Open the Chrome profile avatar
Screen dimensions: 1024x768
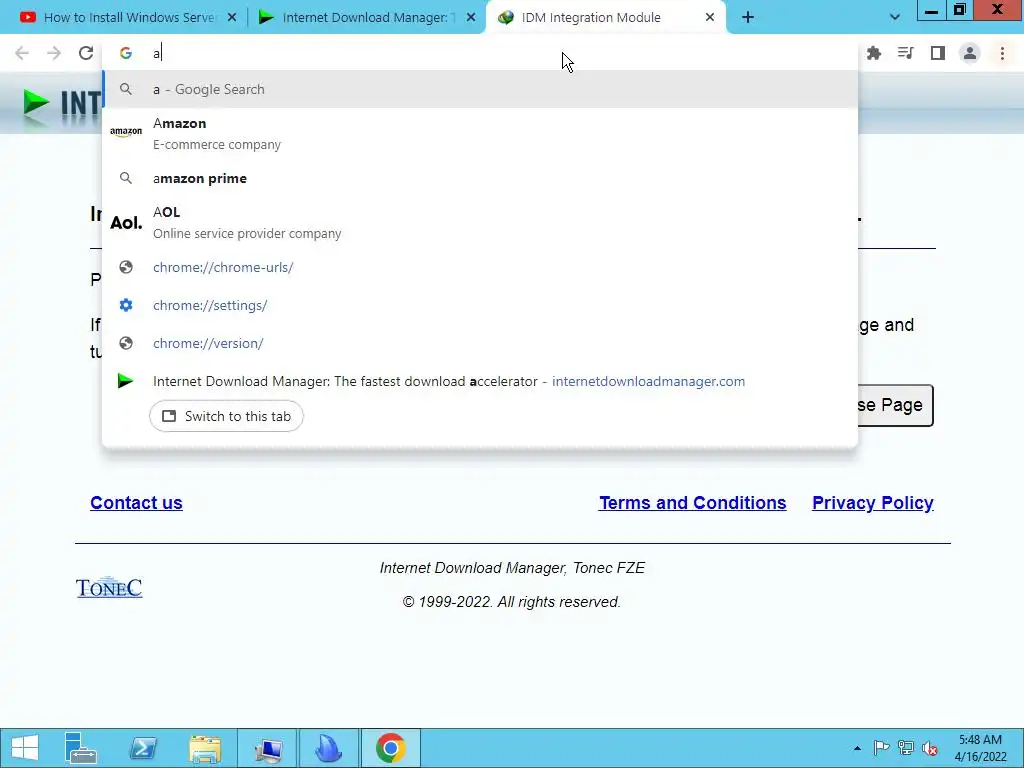pos(970,53)
